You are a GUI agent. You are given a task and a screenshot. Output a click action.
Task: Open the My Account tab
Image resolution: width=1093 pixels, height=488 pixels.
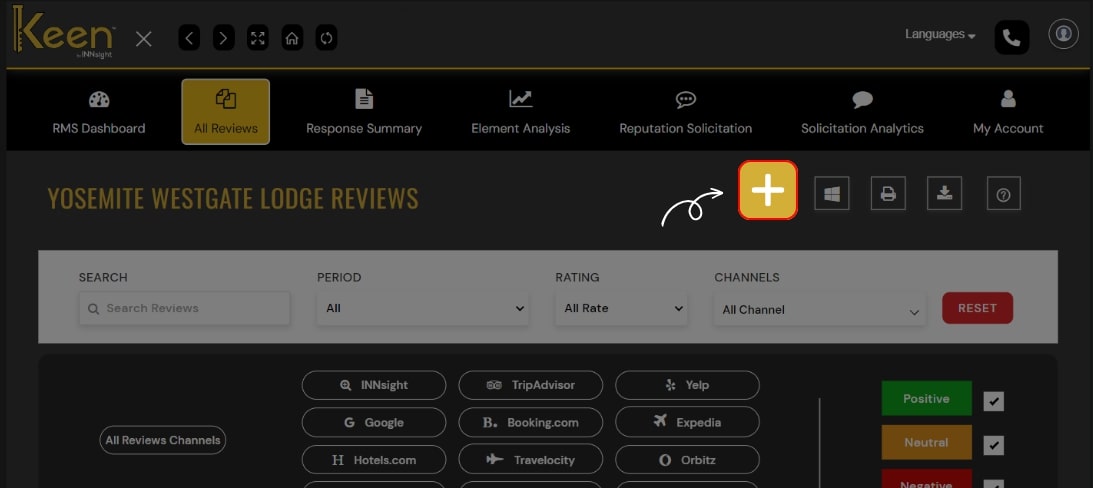click(1008, 112)
